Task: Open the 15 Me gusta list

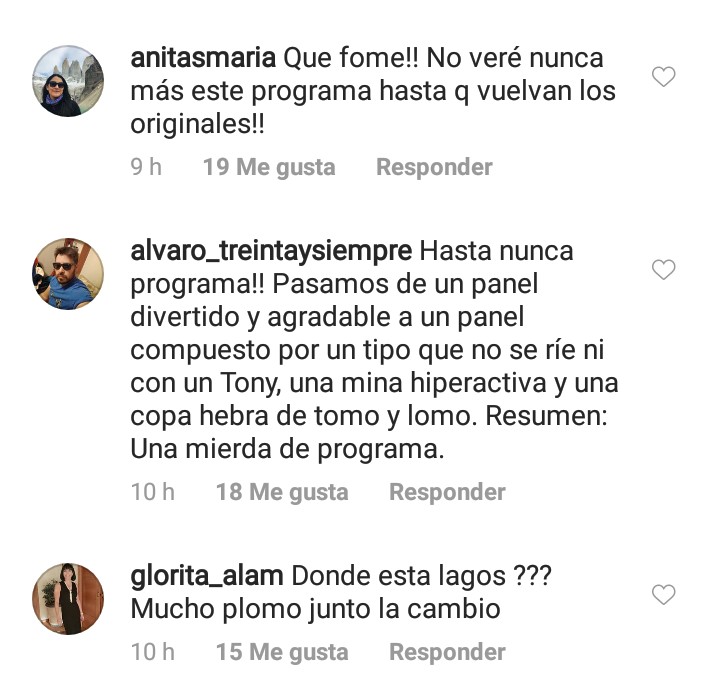Action: (x=282, y=653)
